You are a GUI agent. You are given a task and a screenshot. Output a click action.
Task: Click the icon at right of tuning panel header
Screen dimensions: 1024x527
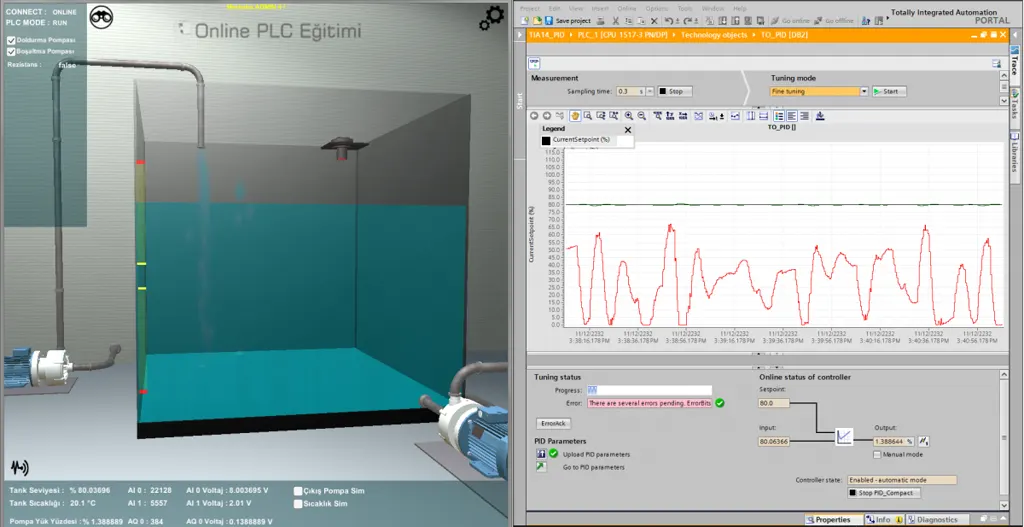[997, 63]
